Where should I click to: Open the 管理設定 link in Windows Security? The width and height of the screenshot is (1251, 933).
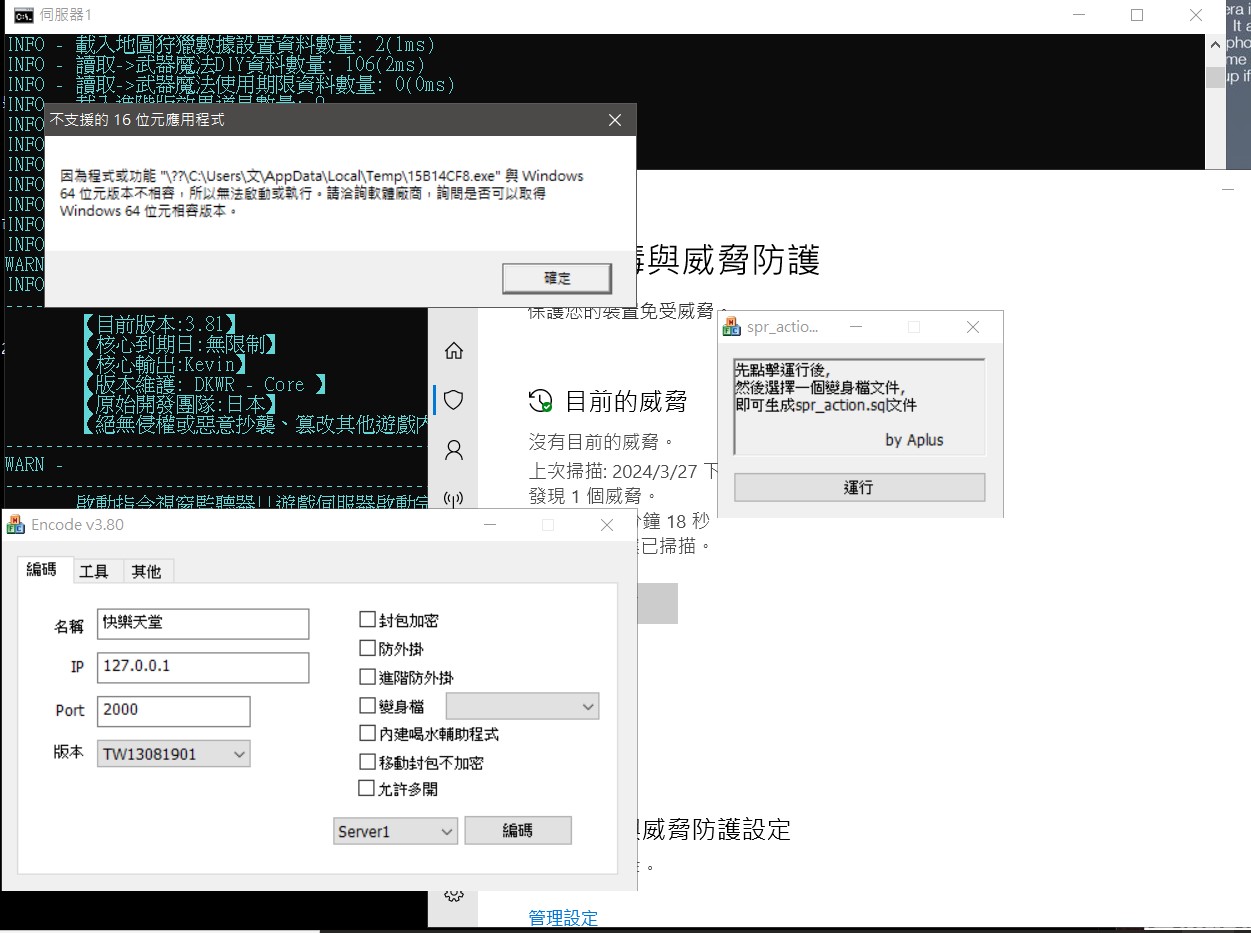pyautogui.click(x=563, y=918)
